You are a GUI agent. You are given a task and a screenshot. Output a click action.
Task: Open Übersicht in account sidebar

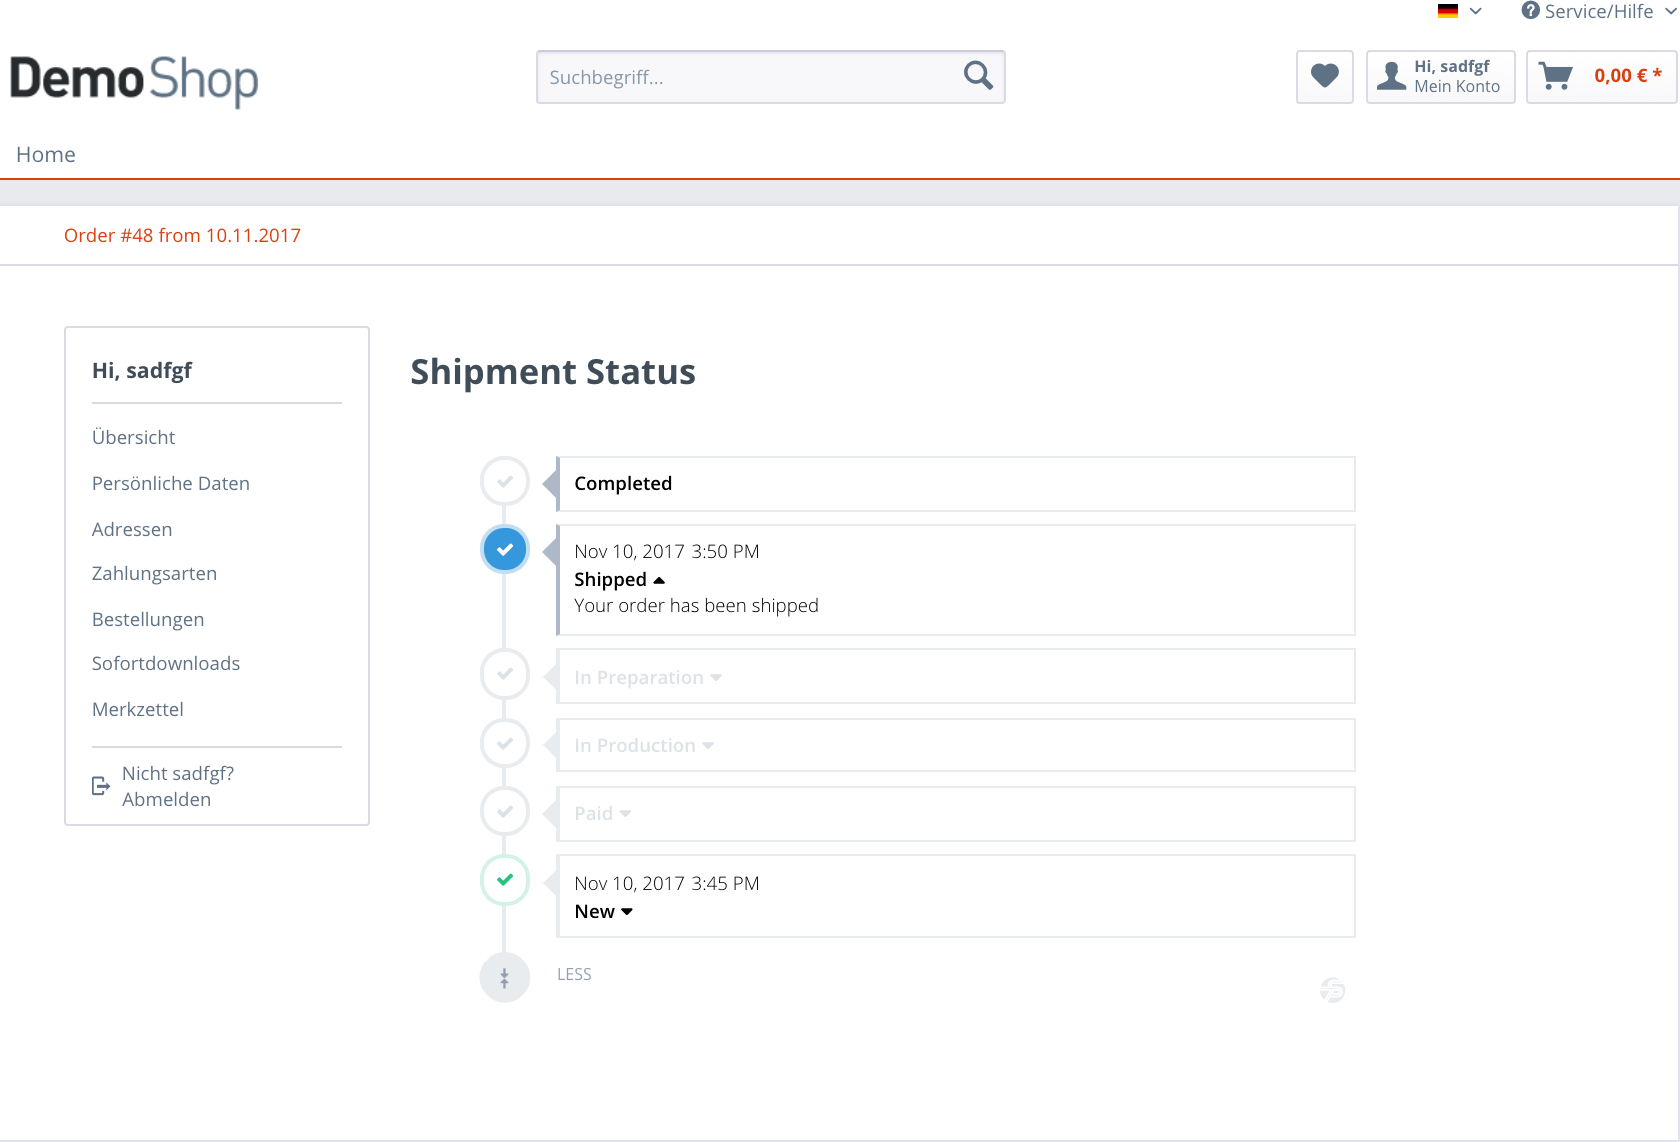tap(133, 437)
